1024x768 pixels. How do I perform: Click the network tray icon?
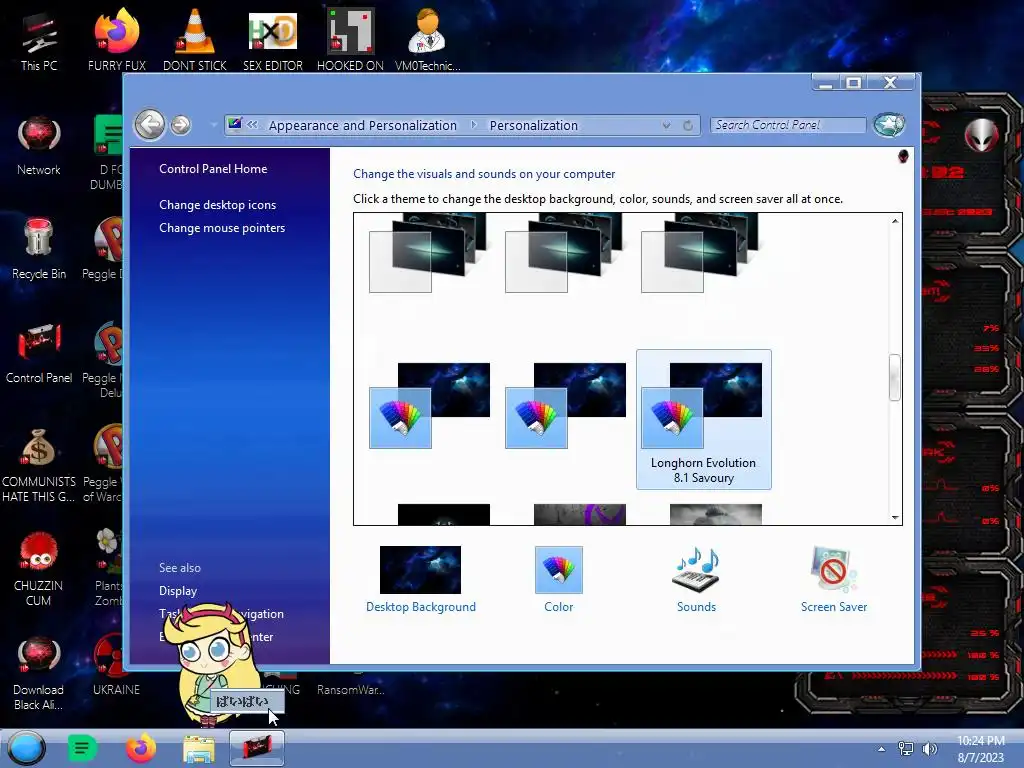(906, 749)
